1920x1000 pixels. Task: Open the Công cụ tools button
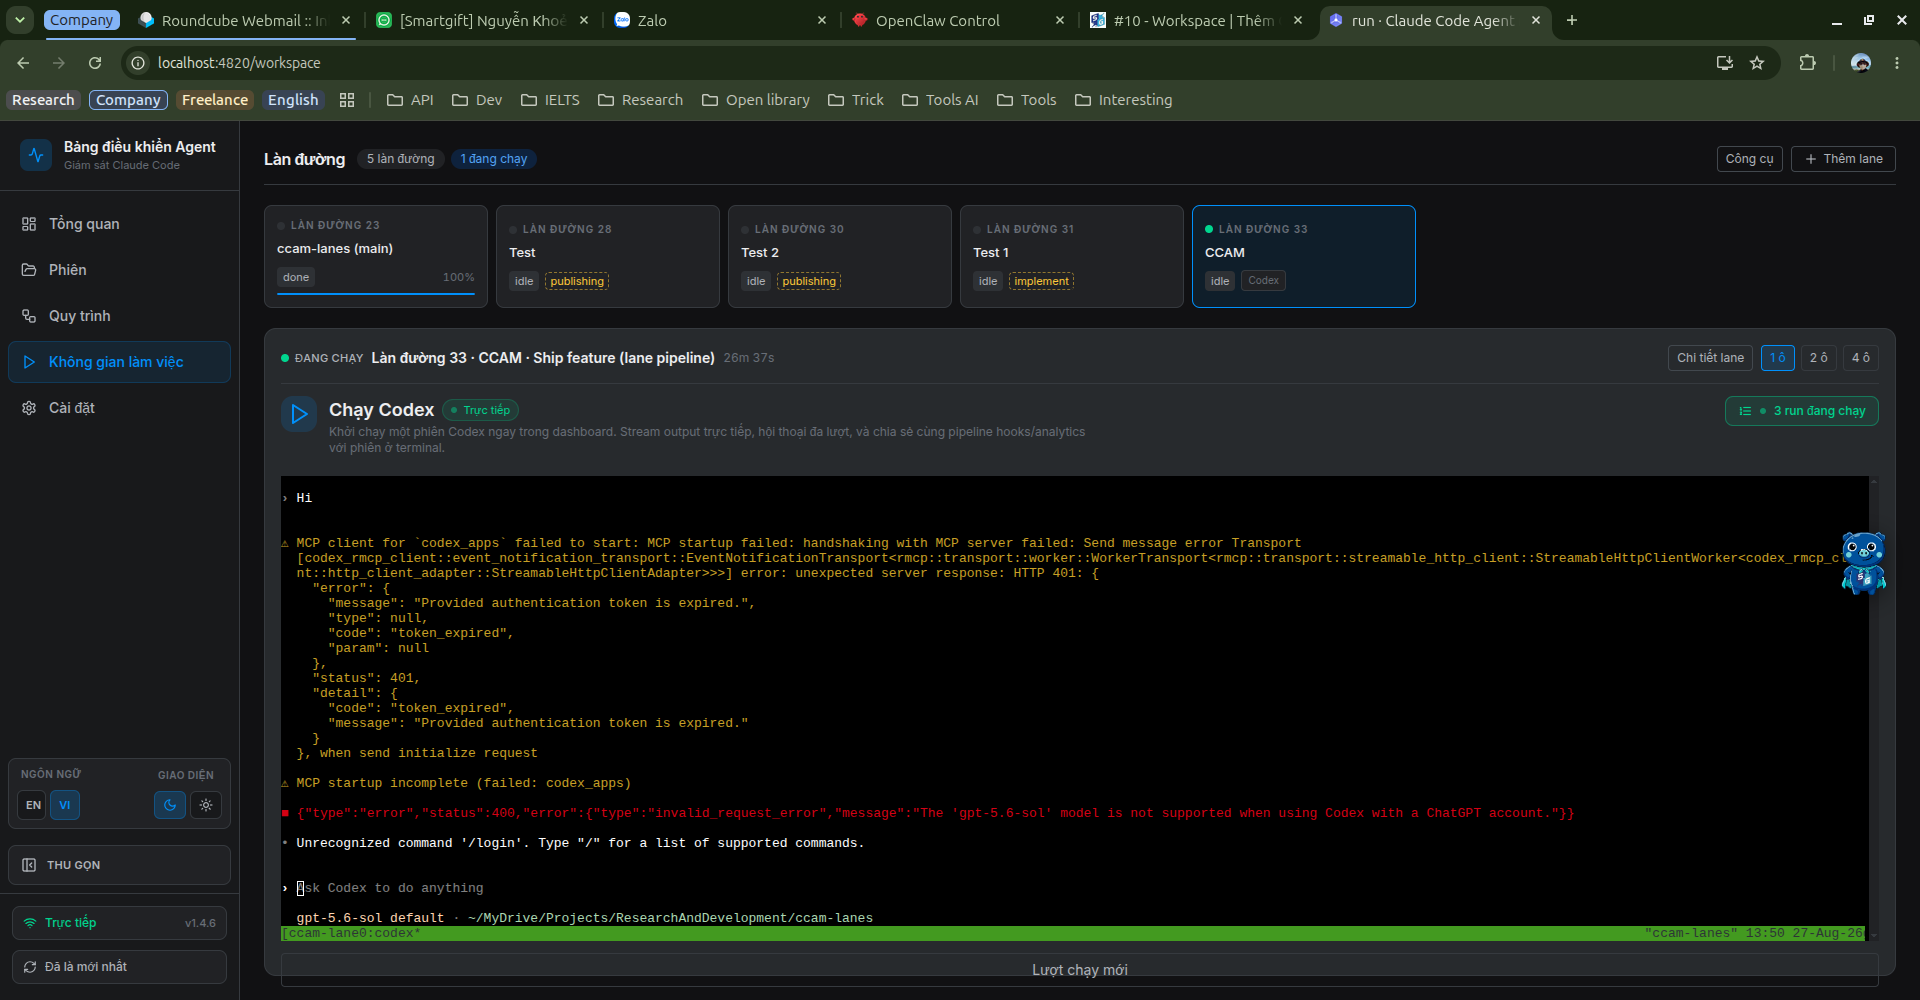click(1749, 159)
